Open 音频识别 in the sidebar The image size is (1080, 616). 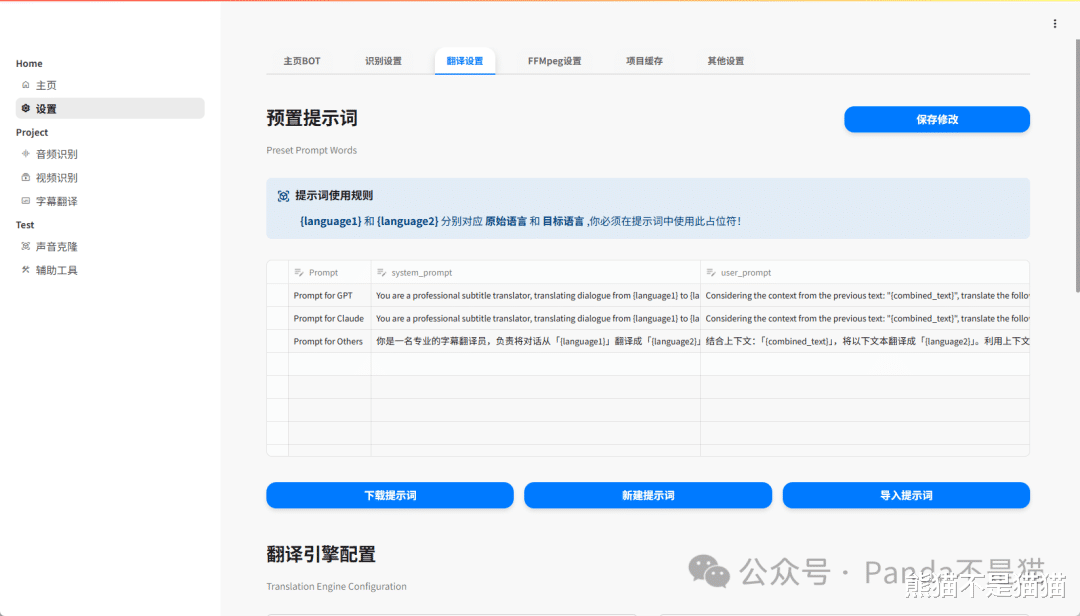[x=110, y=154]
